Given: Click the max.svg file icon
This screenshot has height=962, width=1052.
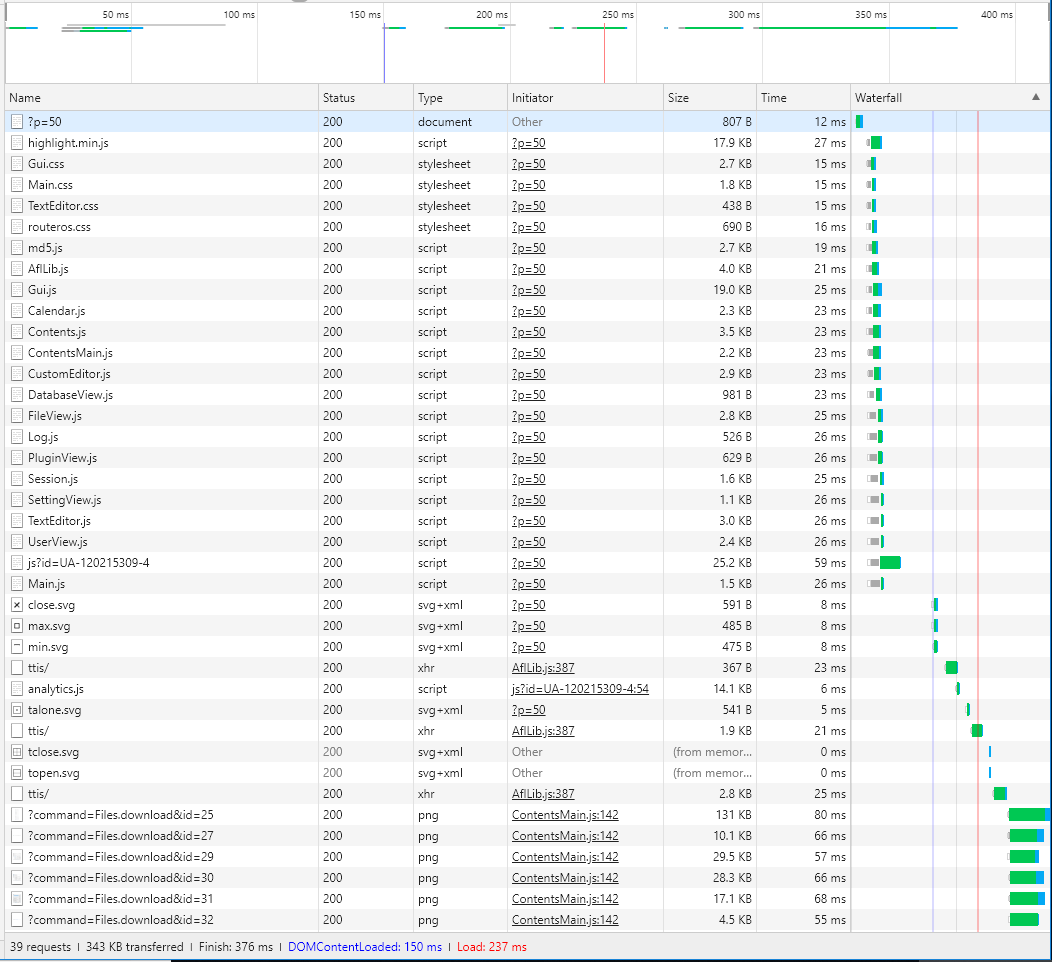Looking at the screenshot, I should [x=17, y=626].
